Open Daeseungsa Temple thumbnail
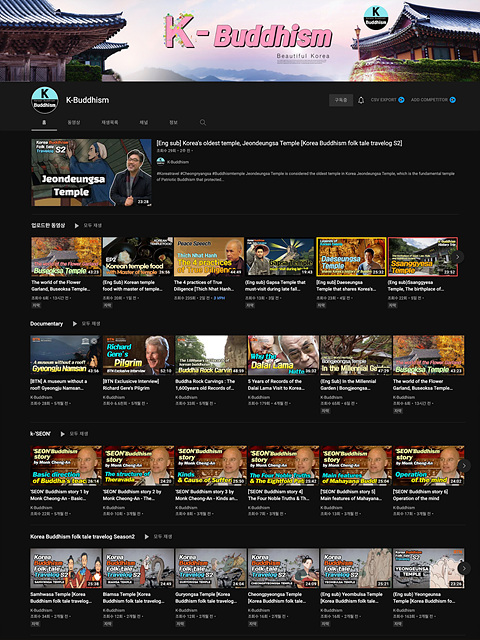This screenshot has width=480, height=640. 351,257
